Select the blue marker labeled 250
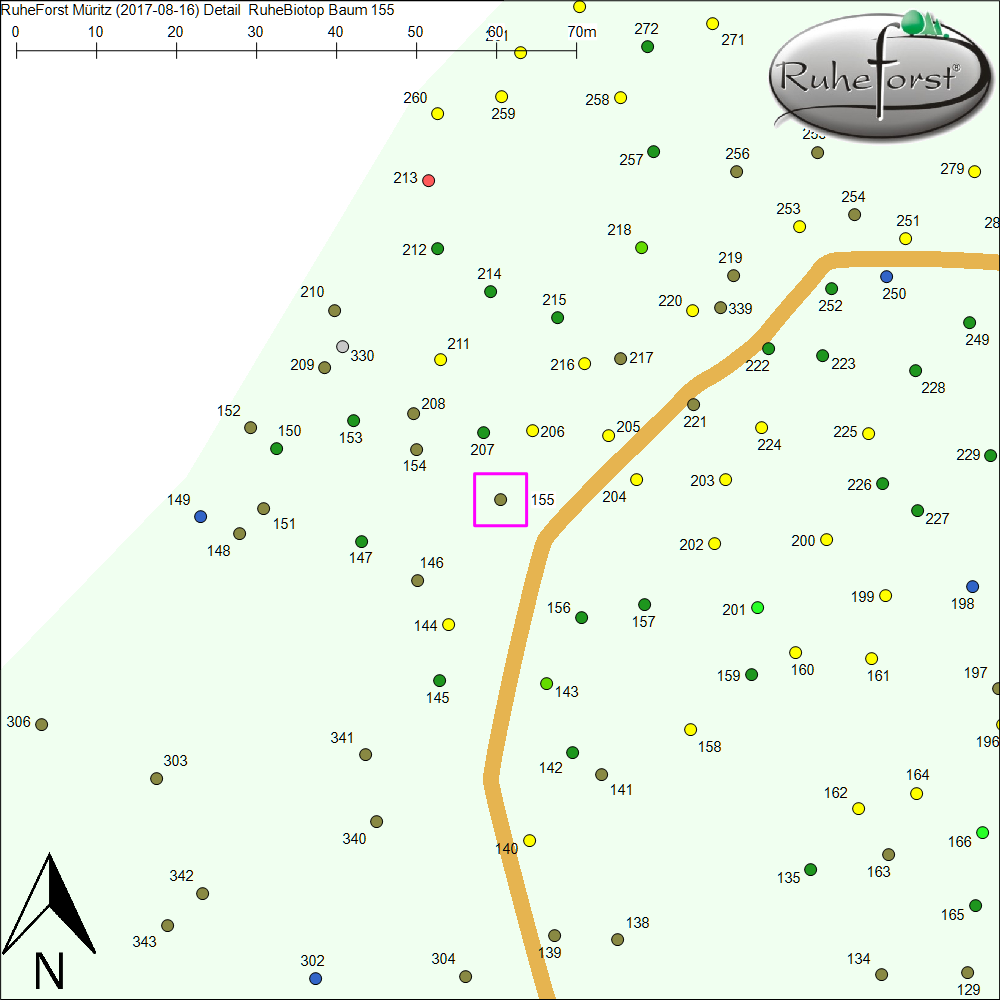This screenshot has width=1000, height=1000. point(886,276)
